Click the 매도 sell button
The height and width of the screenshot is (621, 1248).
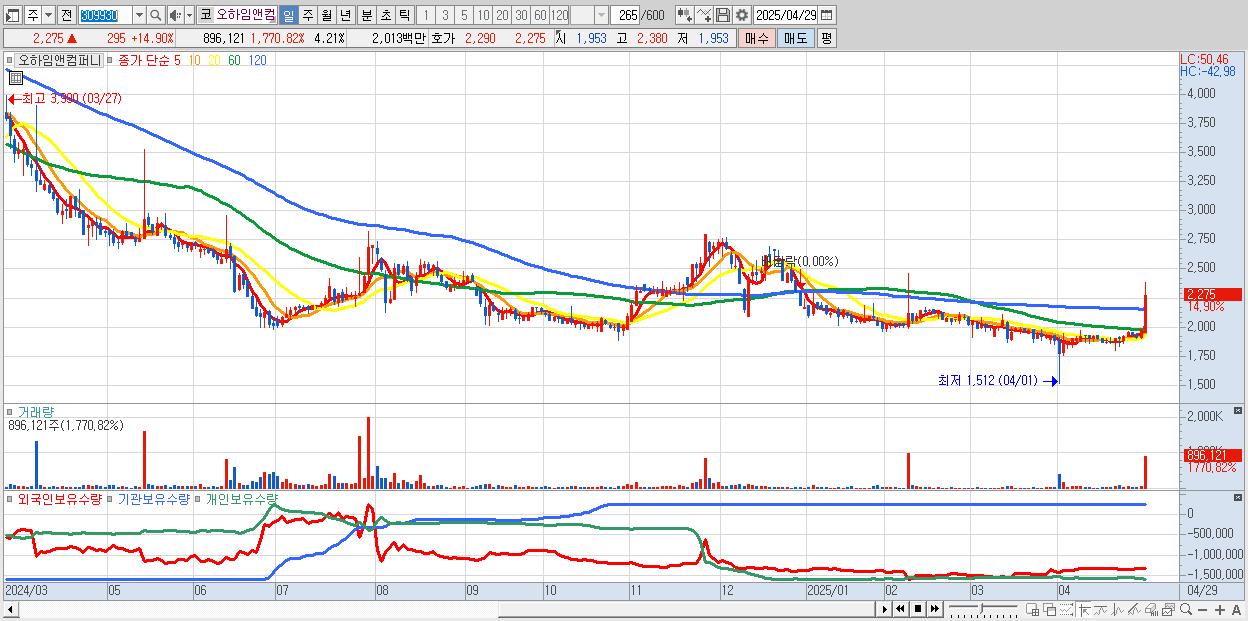click(795, 38)
